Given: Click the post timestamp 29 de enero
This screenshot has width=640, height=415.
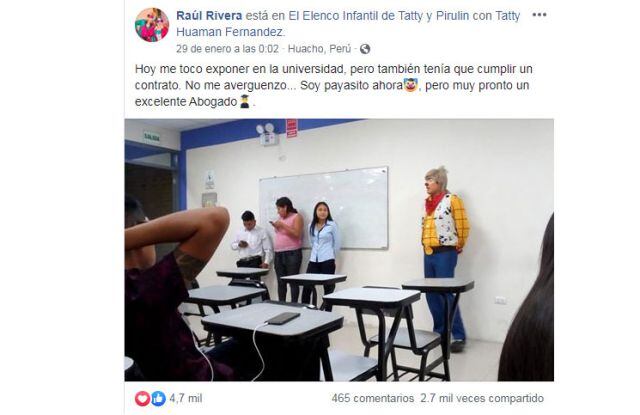Looking at the screenshot, I should point(227,49).
